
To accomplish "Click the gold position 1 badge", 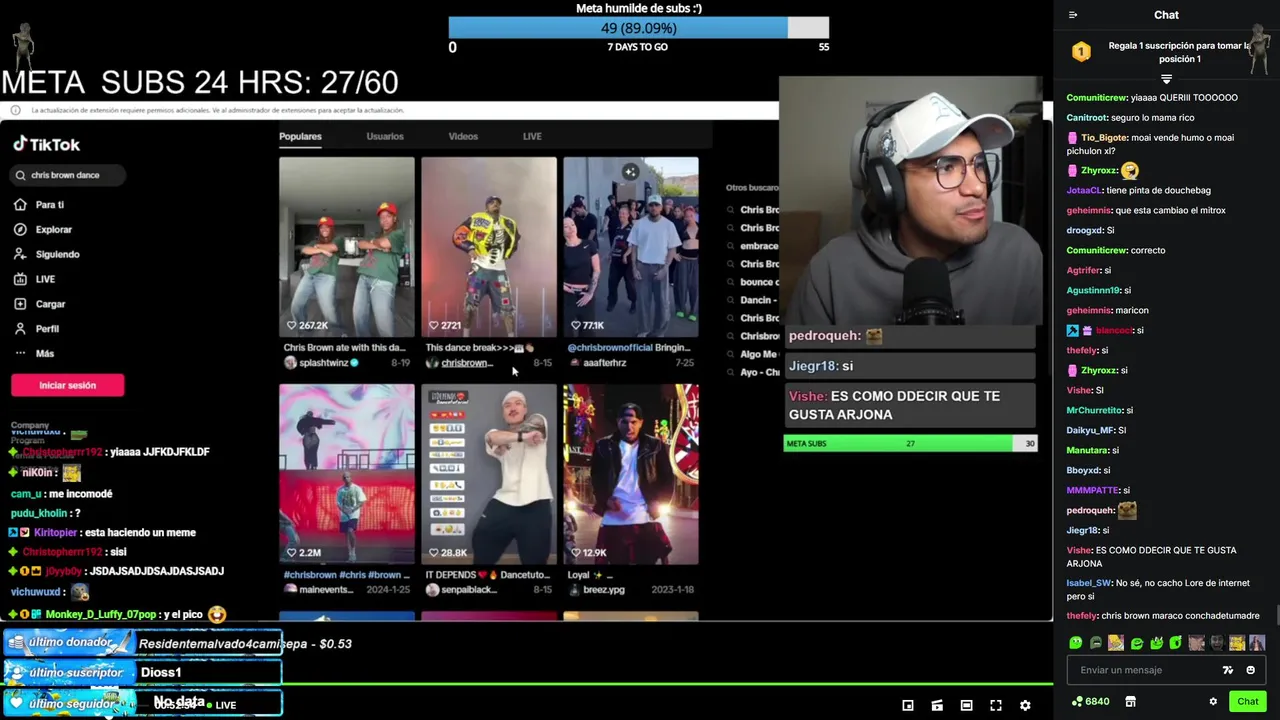I will coord(1081,52).
